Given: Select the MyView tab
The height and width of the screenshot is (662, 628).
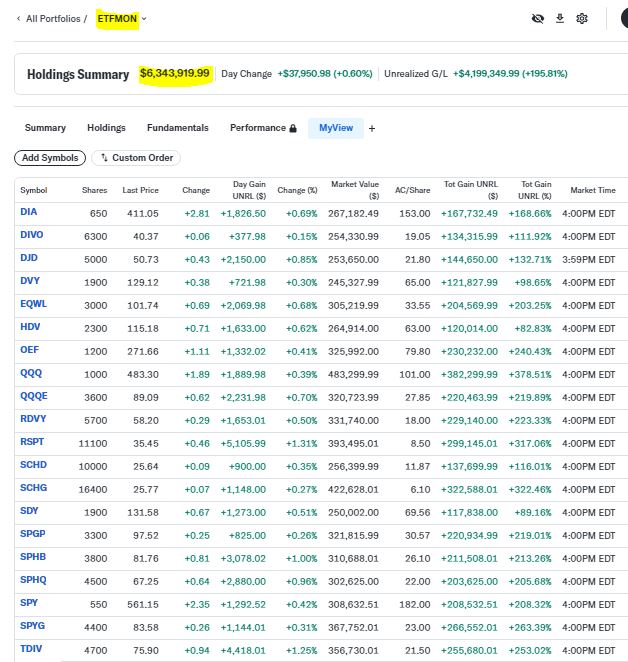Looking at the screenshot, I should click(x=335, y=128).
